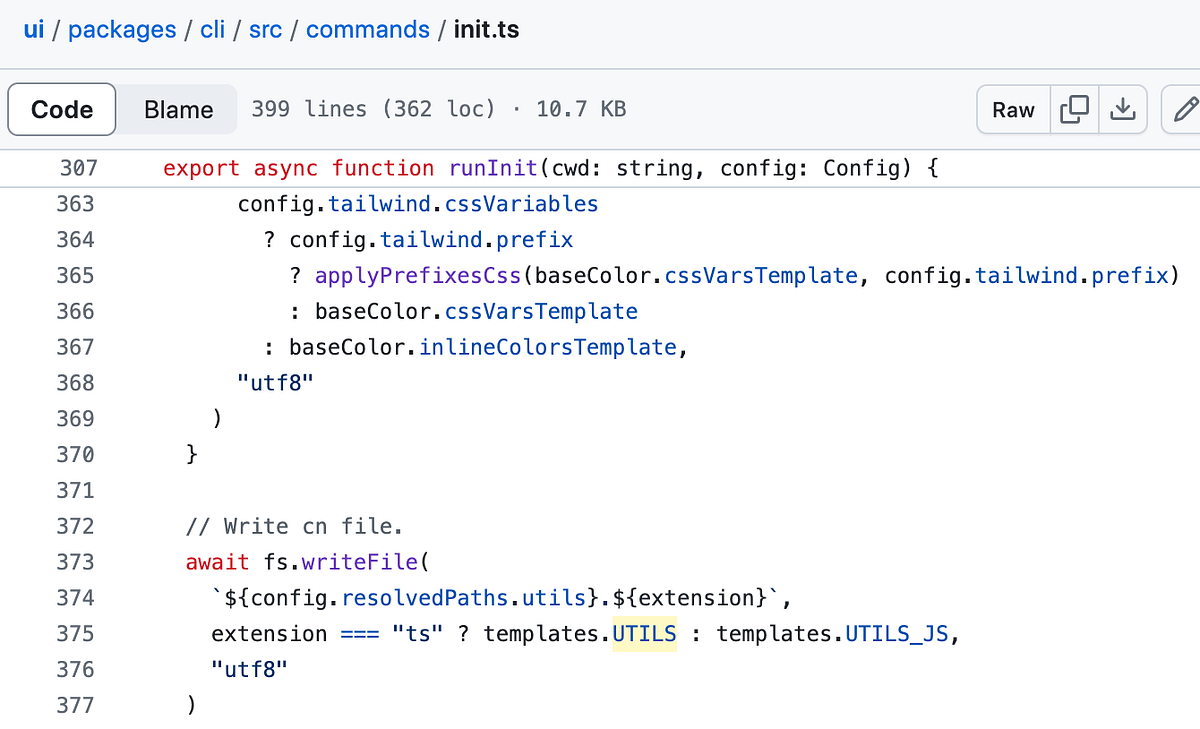Image resolution: width=1200 pixels, height=729 pixels.
Task: Open the commands folder breadcrumb
Action: [367, 30]
